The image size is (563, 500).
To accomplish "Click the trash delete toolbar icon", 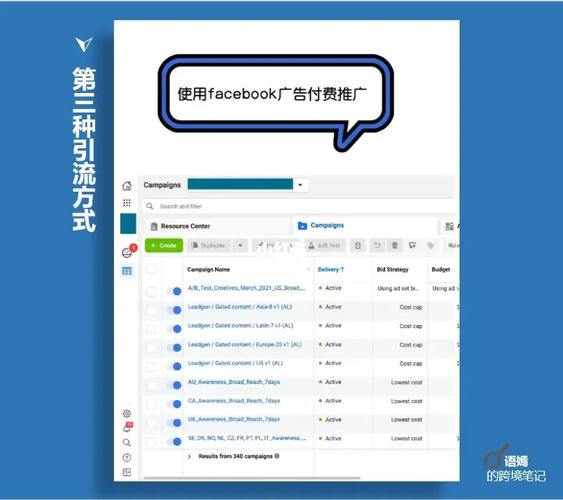I will tap(395, 246).
